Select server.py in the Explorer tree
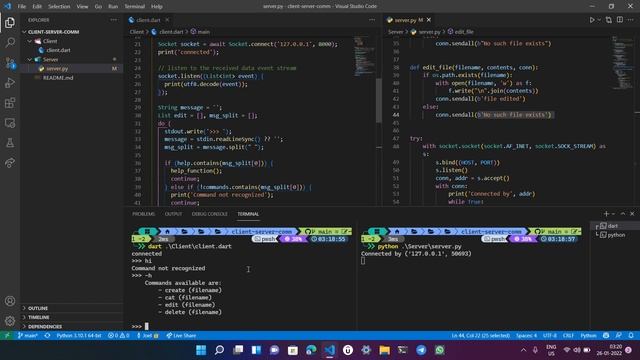The width and height of the screenshot is (640, 360). click(x=71, y=69)
